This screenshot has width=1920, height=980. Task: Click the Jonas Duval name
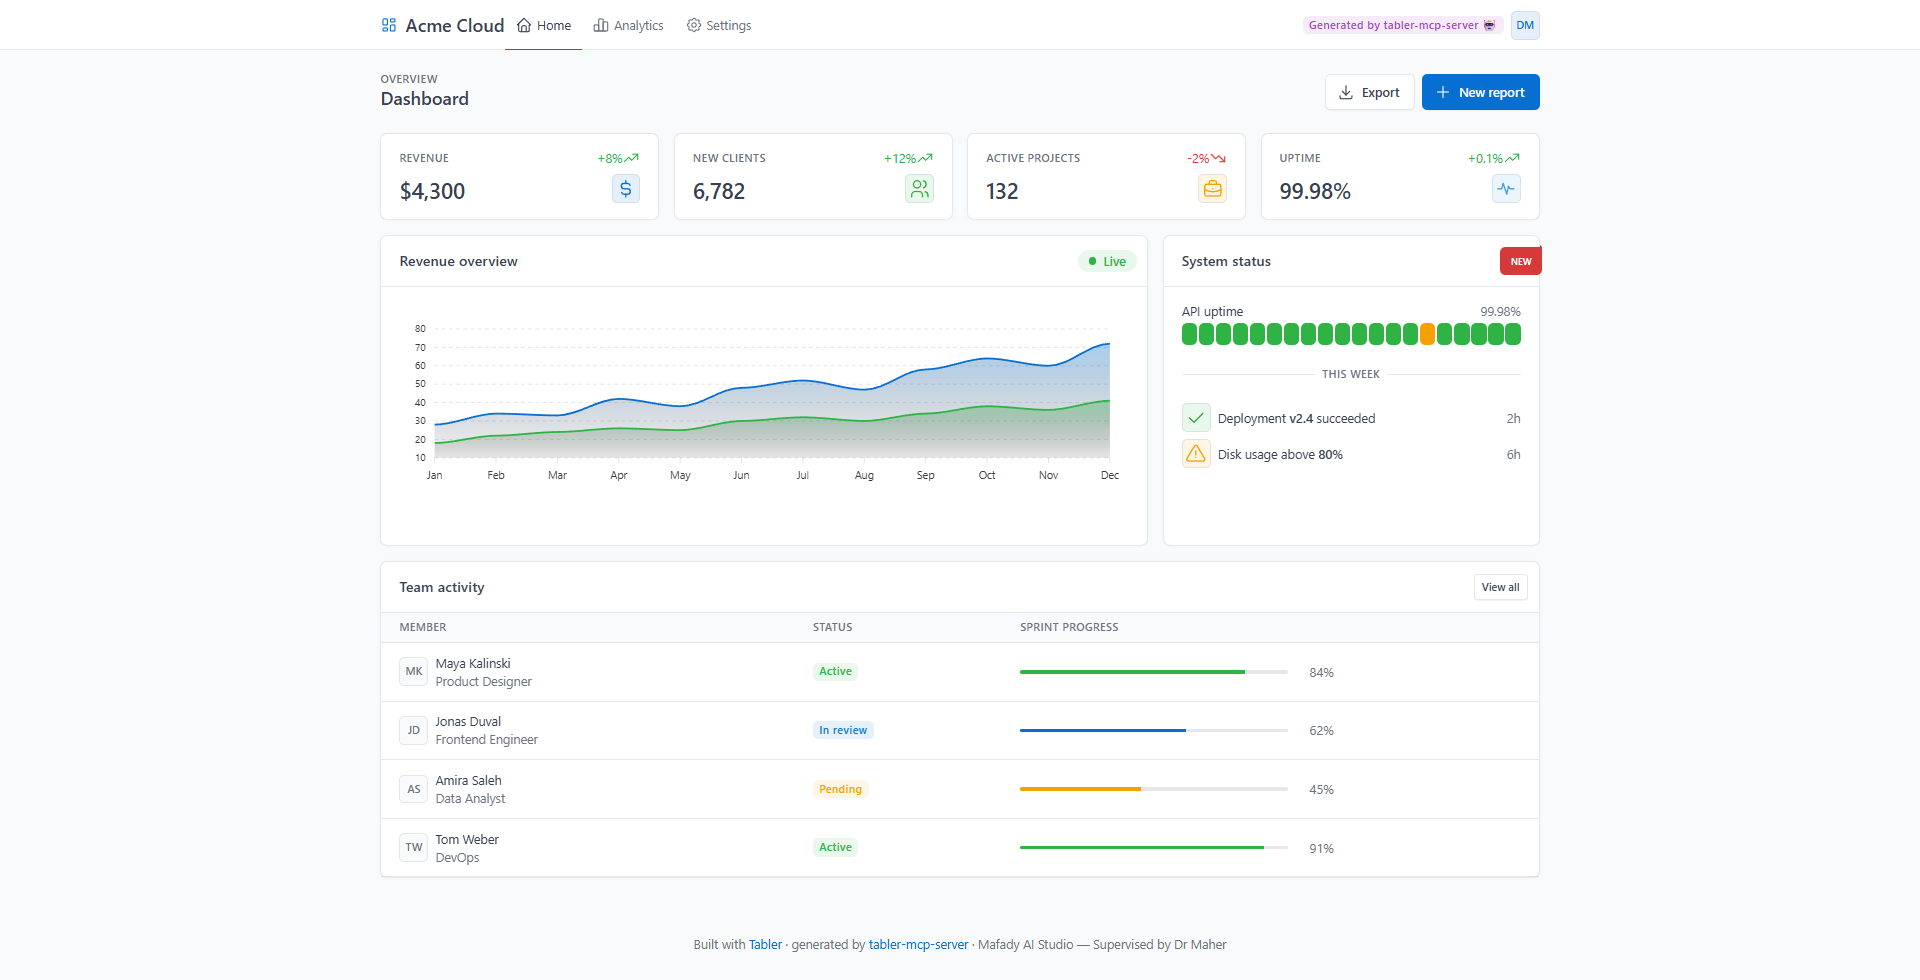(x=468, y=722)
